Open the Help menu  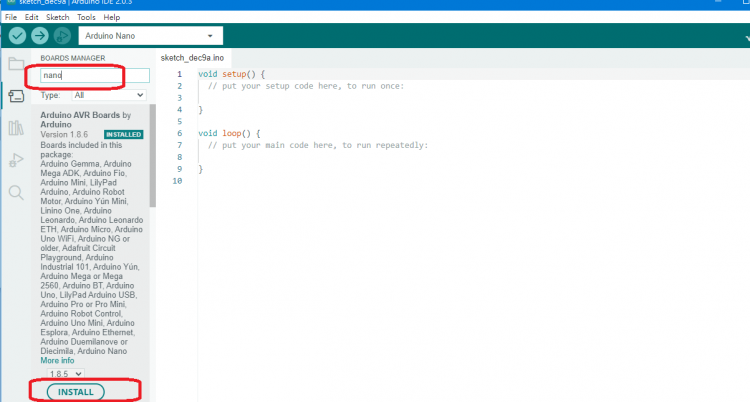point(111,17)
